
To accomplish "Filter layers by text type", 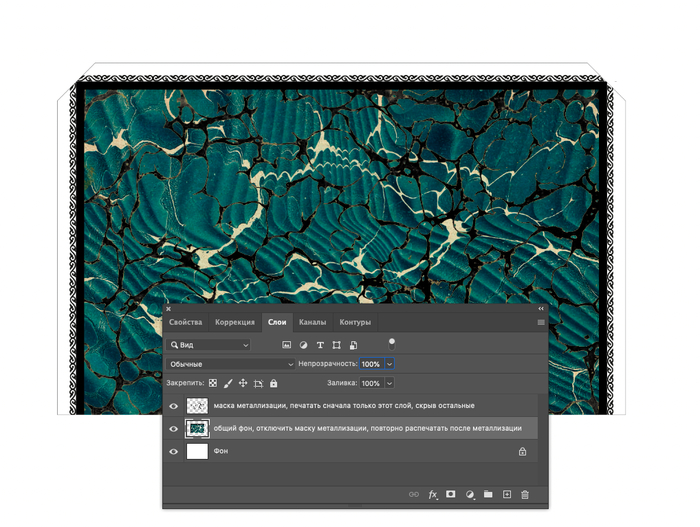I will tap(320, 345).
